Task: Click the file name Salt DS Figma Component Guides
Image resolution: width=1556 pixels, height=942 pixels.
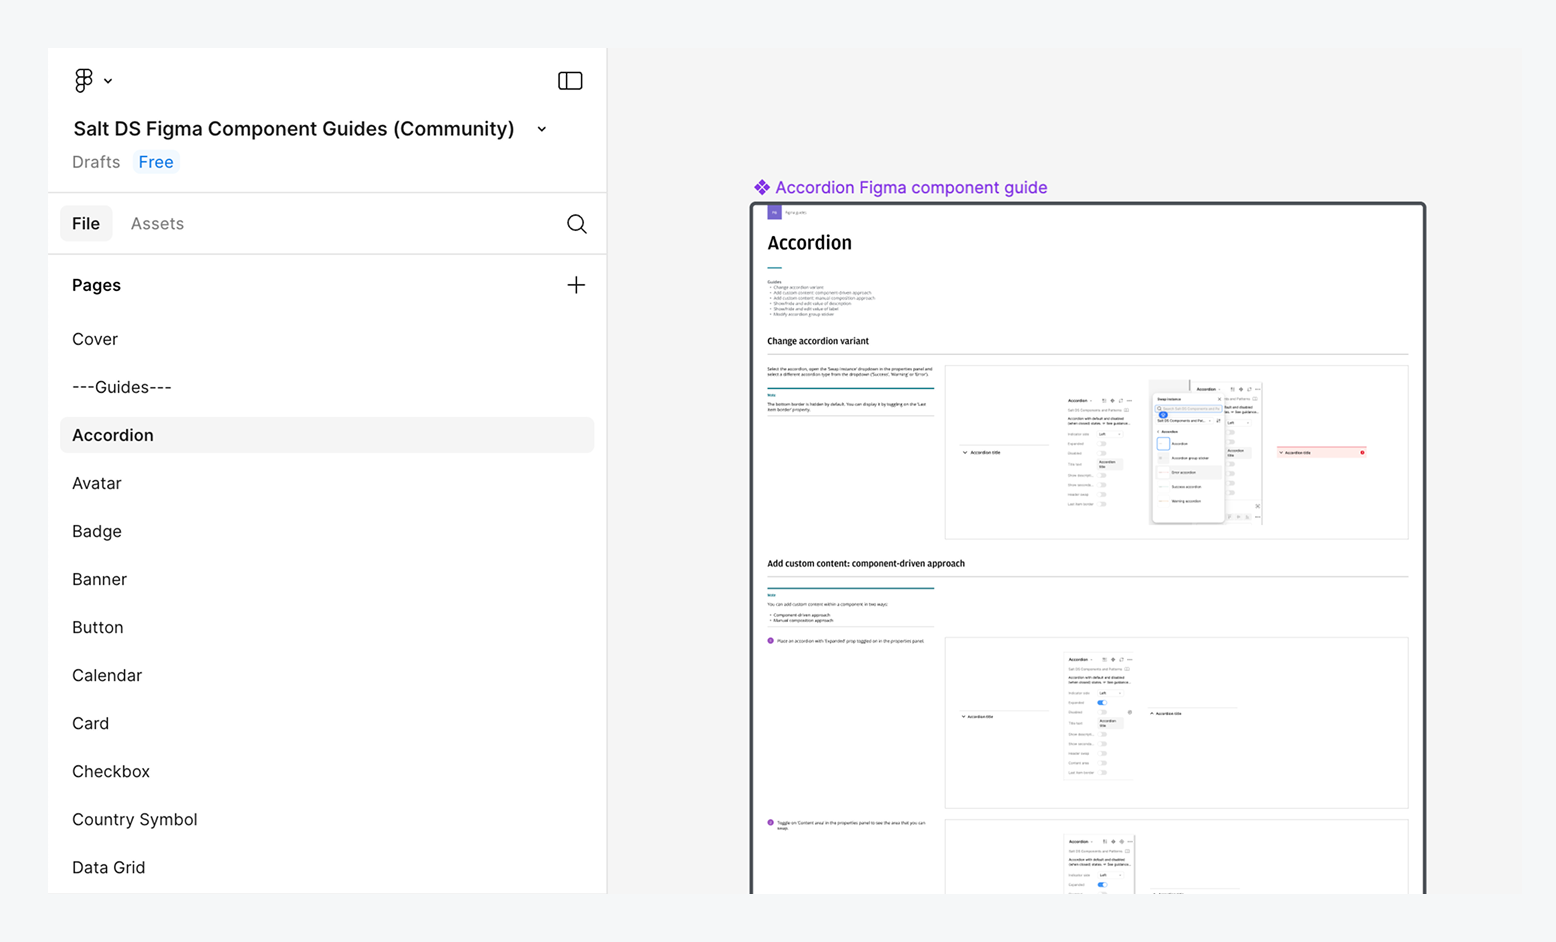Action: coord(294,128)
